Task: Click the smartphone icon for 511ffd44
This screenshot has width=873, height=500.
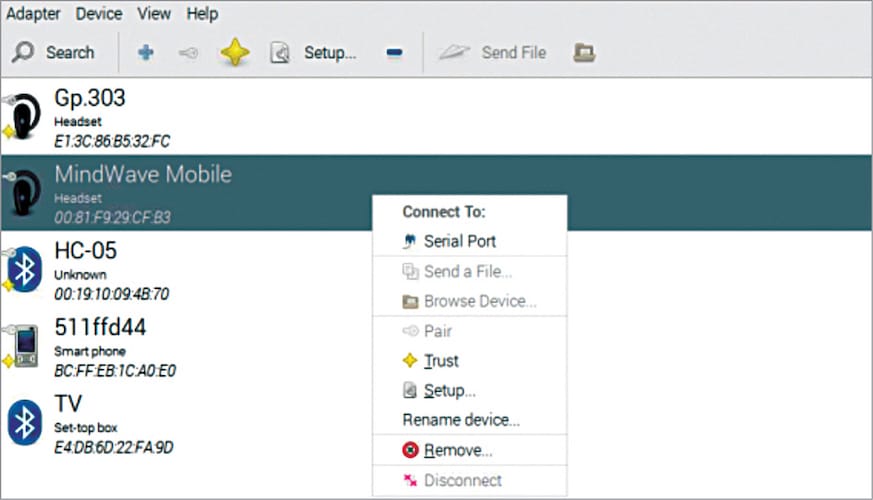Action: [24, 345]
